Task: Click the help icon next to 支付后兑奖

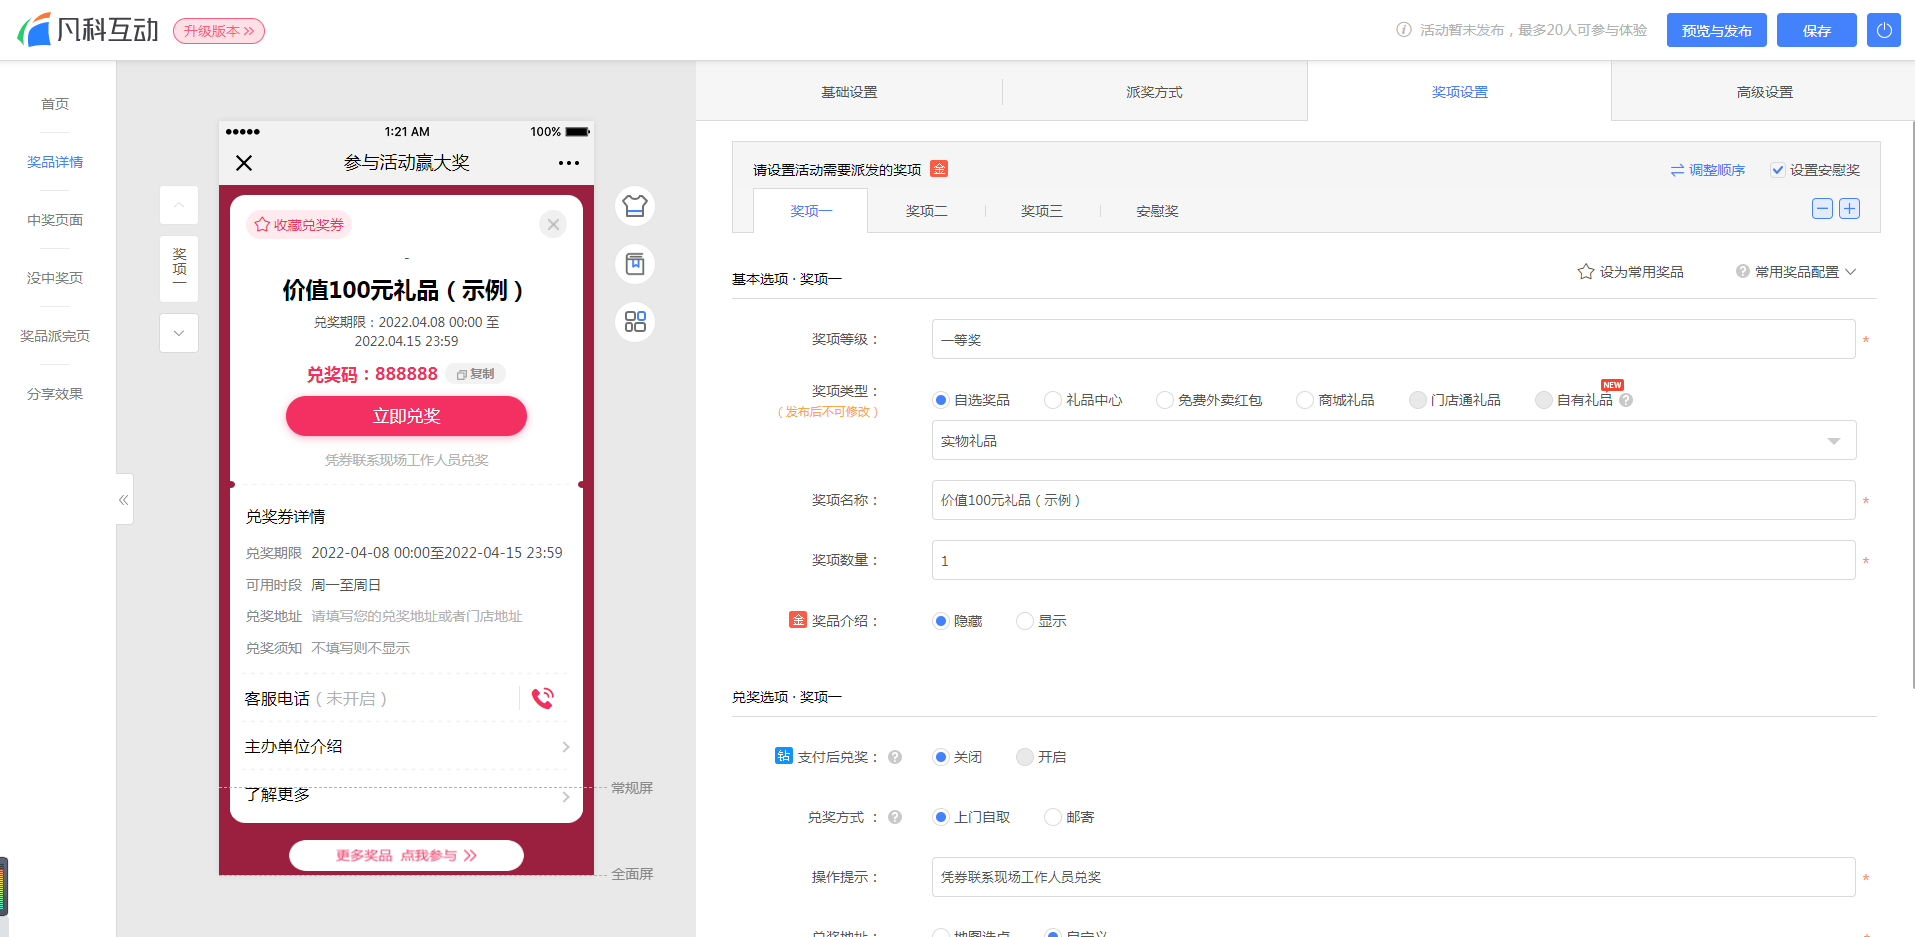Action: coord(895,757)
